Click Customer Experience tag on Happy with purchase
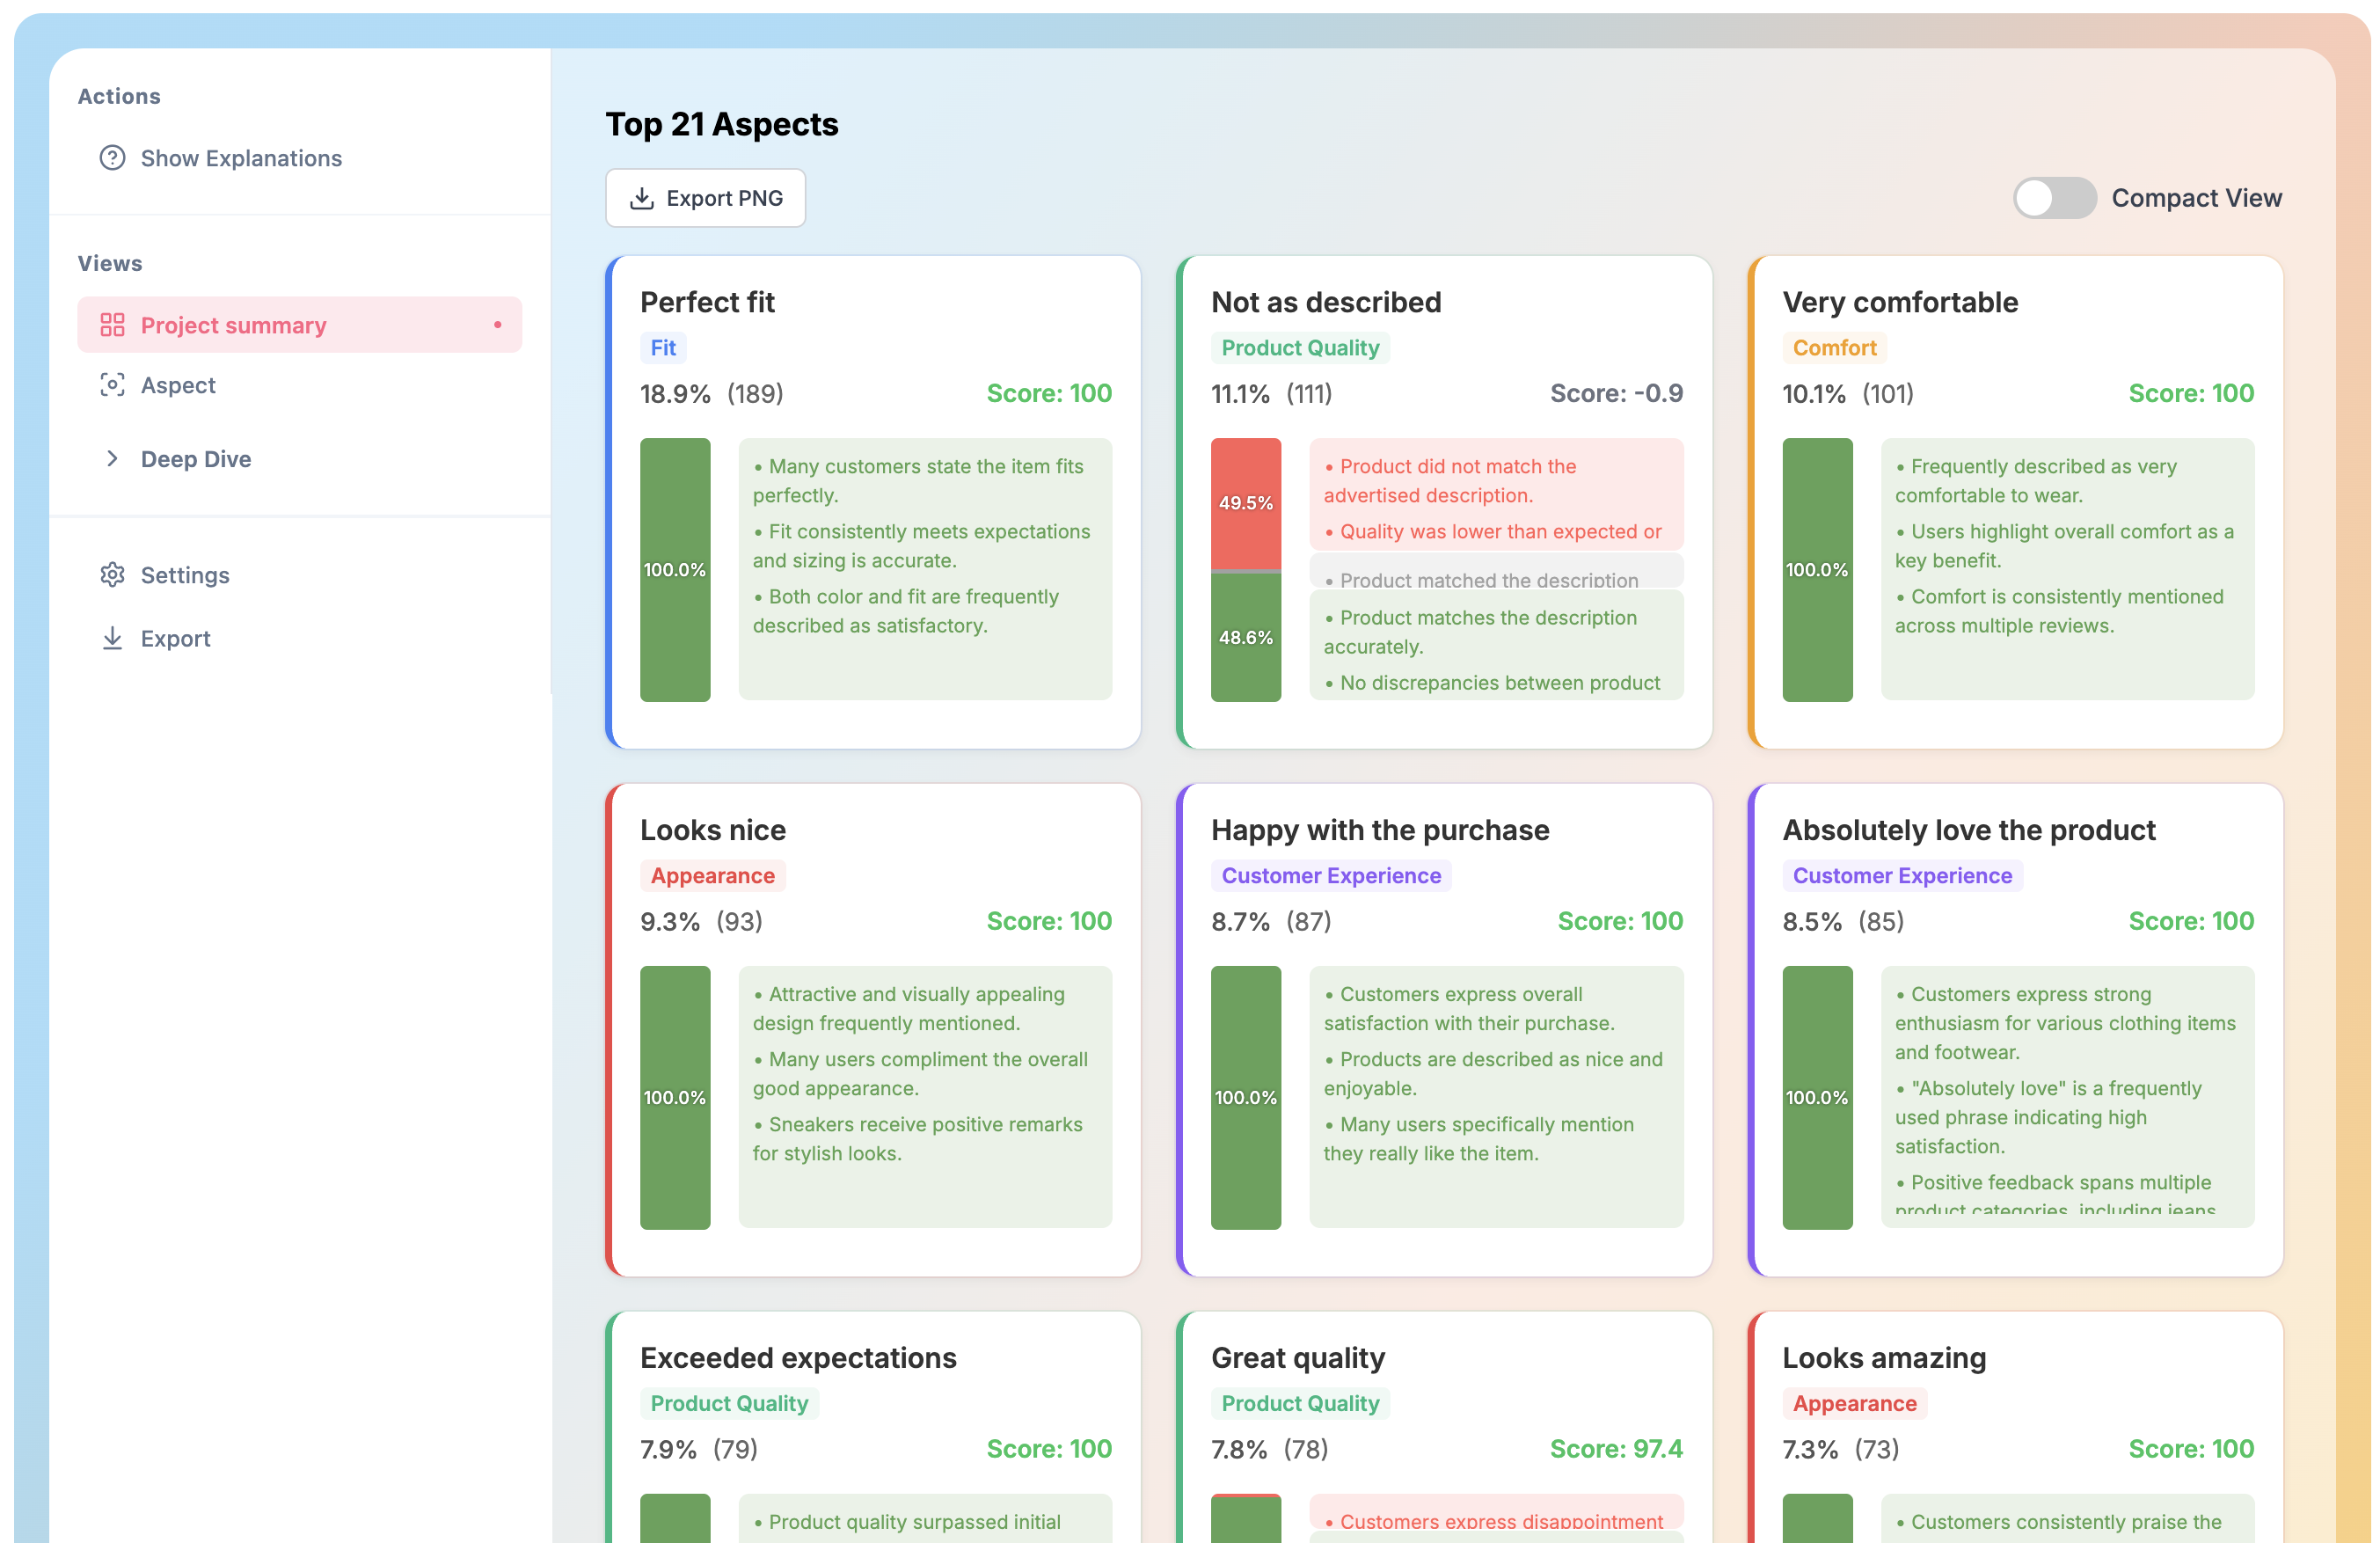2380x1543 pixels. [x=1330, y=876]
